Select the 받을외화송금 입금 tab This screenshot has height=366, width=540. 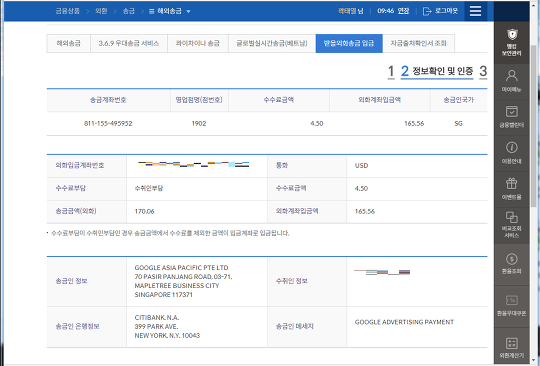click(x=349, y=43)
